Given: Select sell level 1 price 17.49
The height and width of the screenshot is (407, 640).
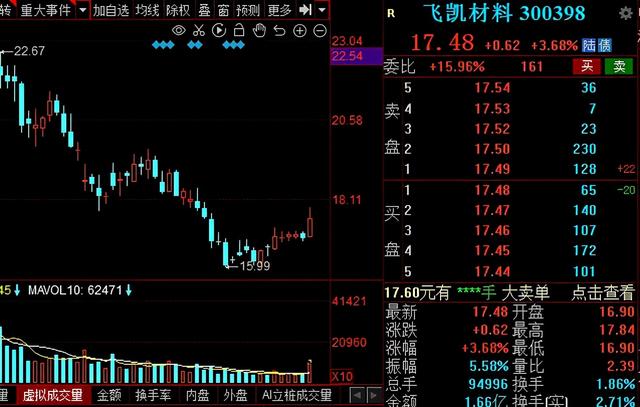Looking at the screenshot, I should click(493, 169).
